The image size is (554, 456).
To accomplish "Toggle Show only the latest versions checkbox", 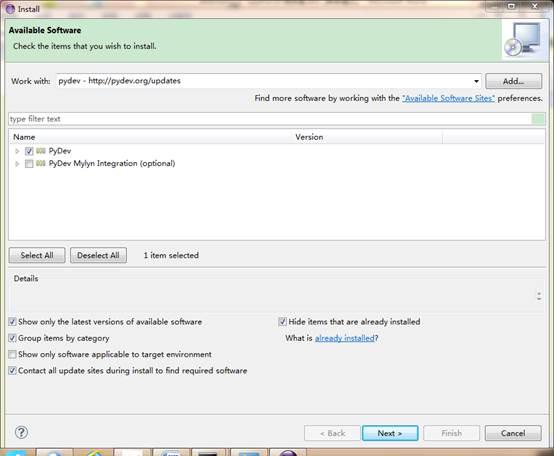I will 12,322.
